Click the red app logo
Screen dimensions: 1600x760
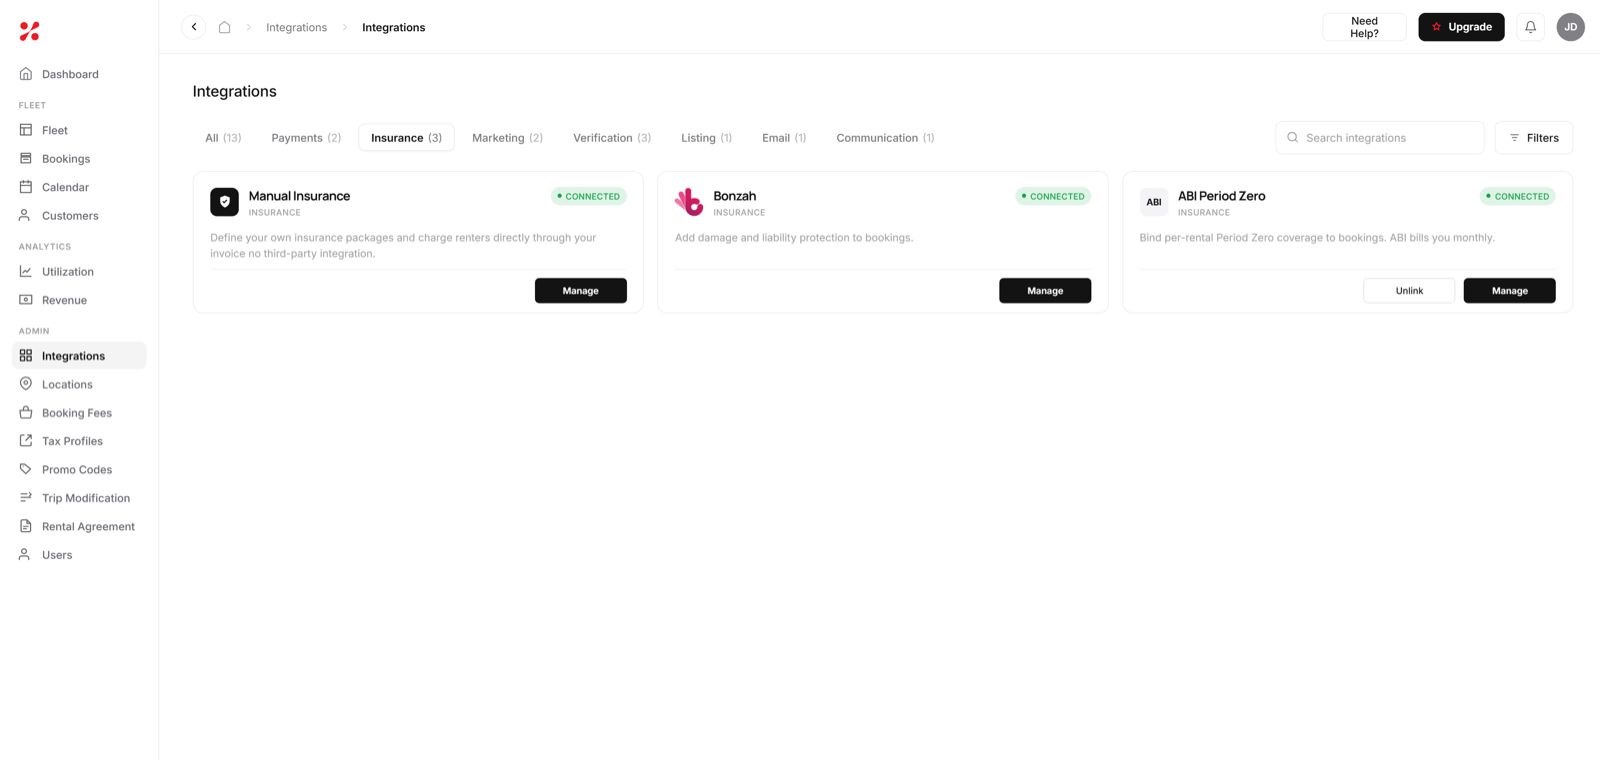pos(30,31)
